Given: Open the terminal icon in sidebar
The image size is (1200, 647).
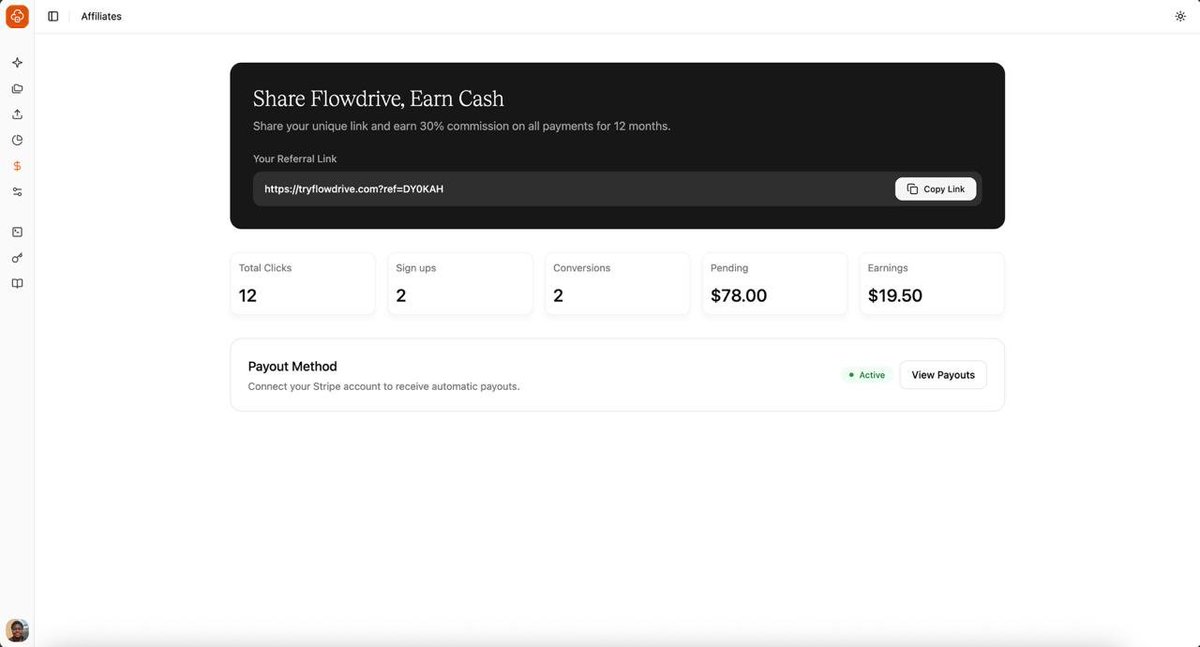Looking at the screenshot, I should [x=17, y=232].
